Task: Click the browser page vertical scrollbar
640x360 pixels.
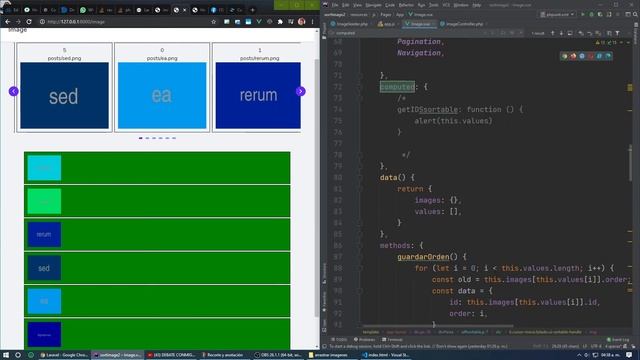Action: (317, 188)
